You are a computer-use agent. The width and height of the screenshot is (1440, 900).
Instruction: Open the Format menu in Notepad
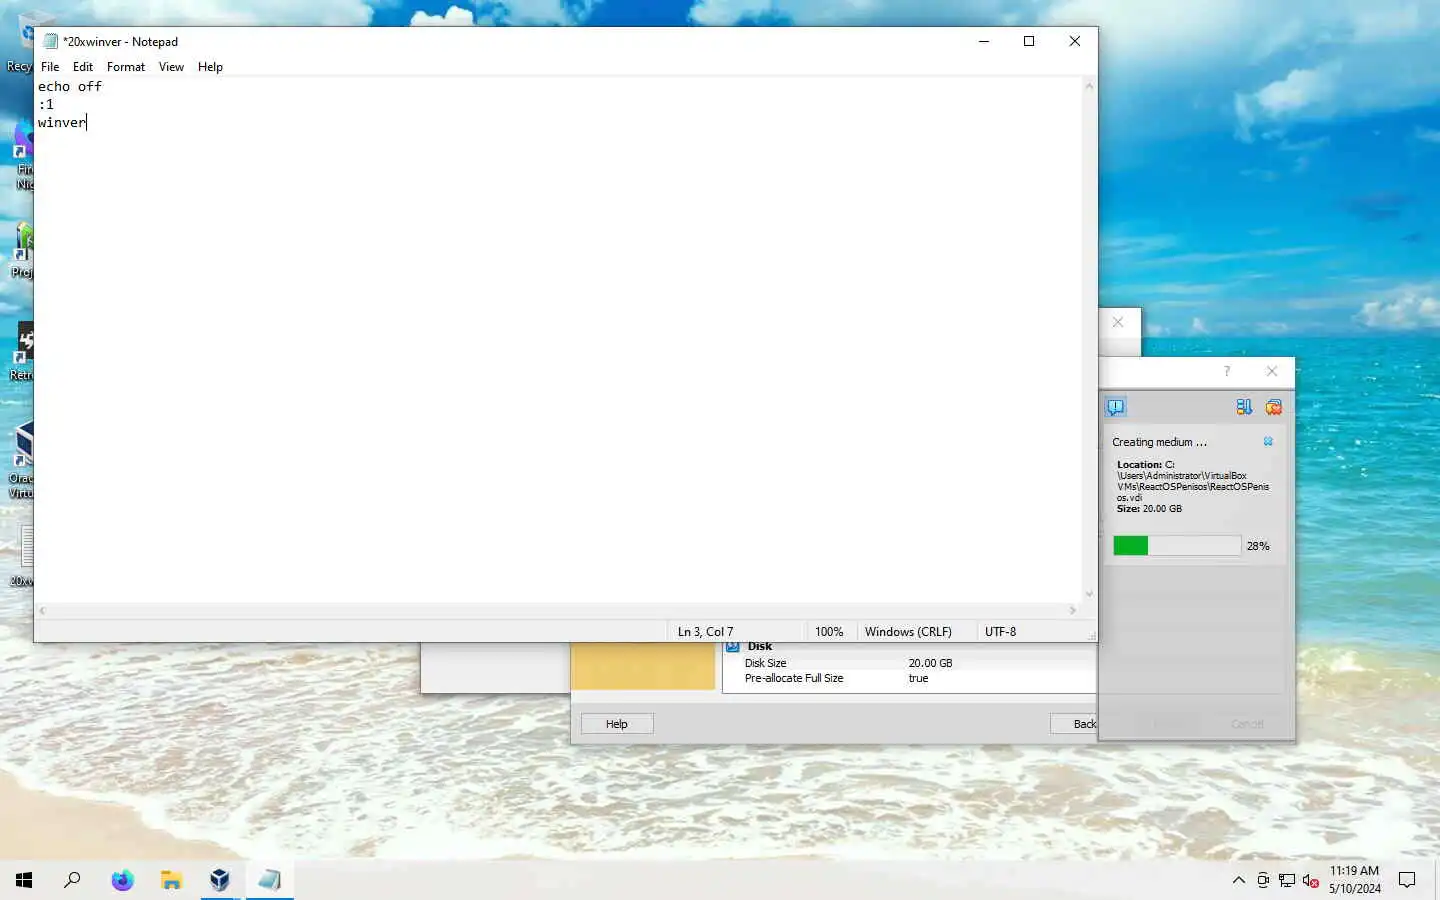click(x=126, y=67)
